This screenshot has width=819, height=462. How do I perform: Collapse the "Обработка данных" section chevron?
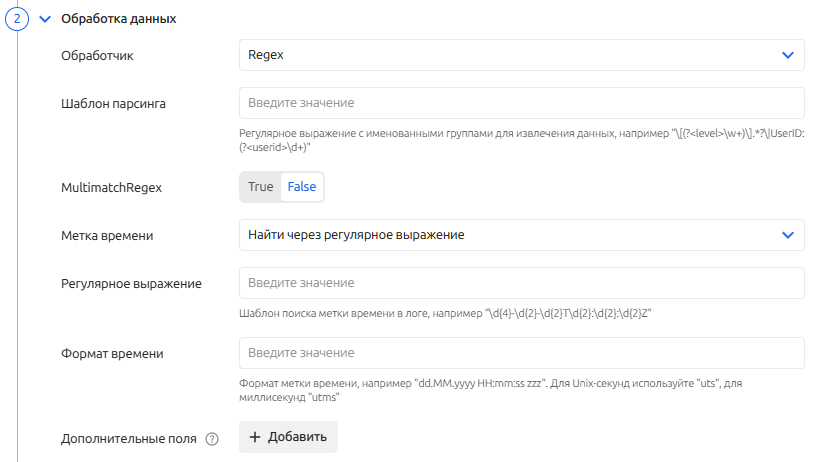[44, 19]
